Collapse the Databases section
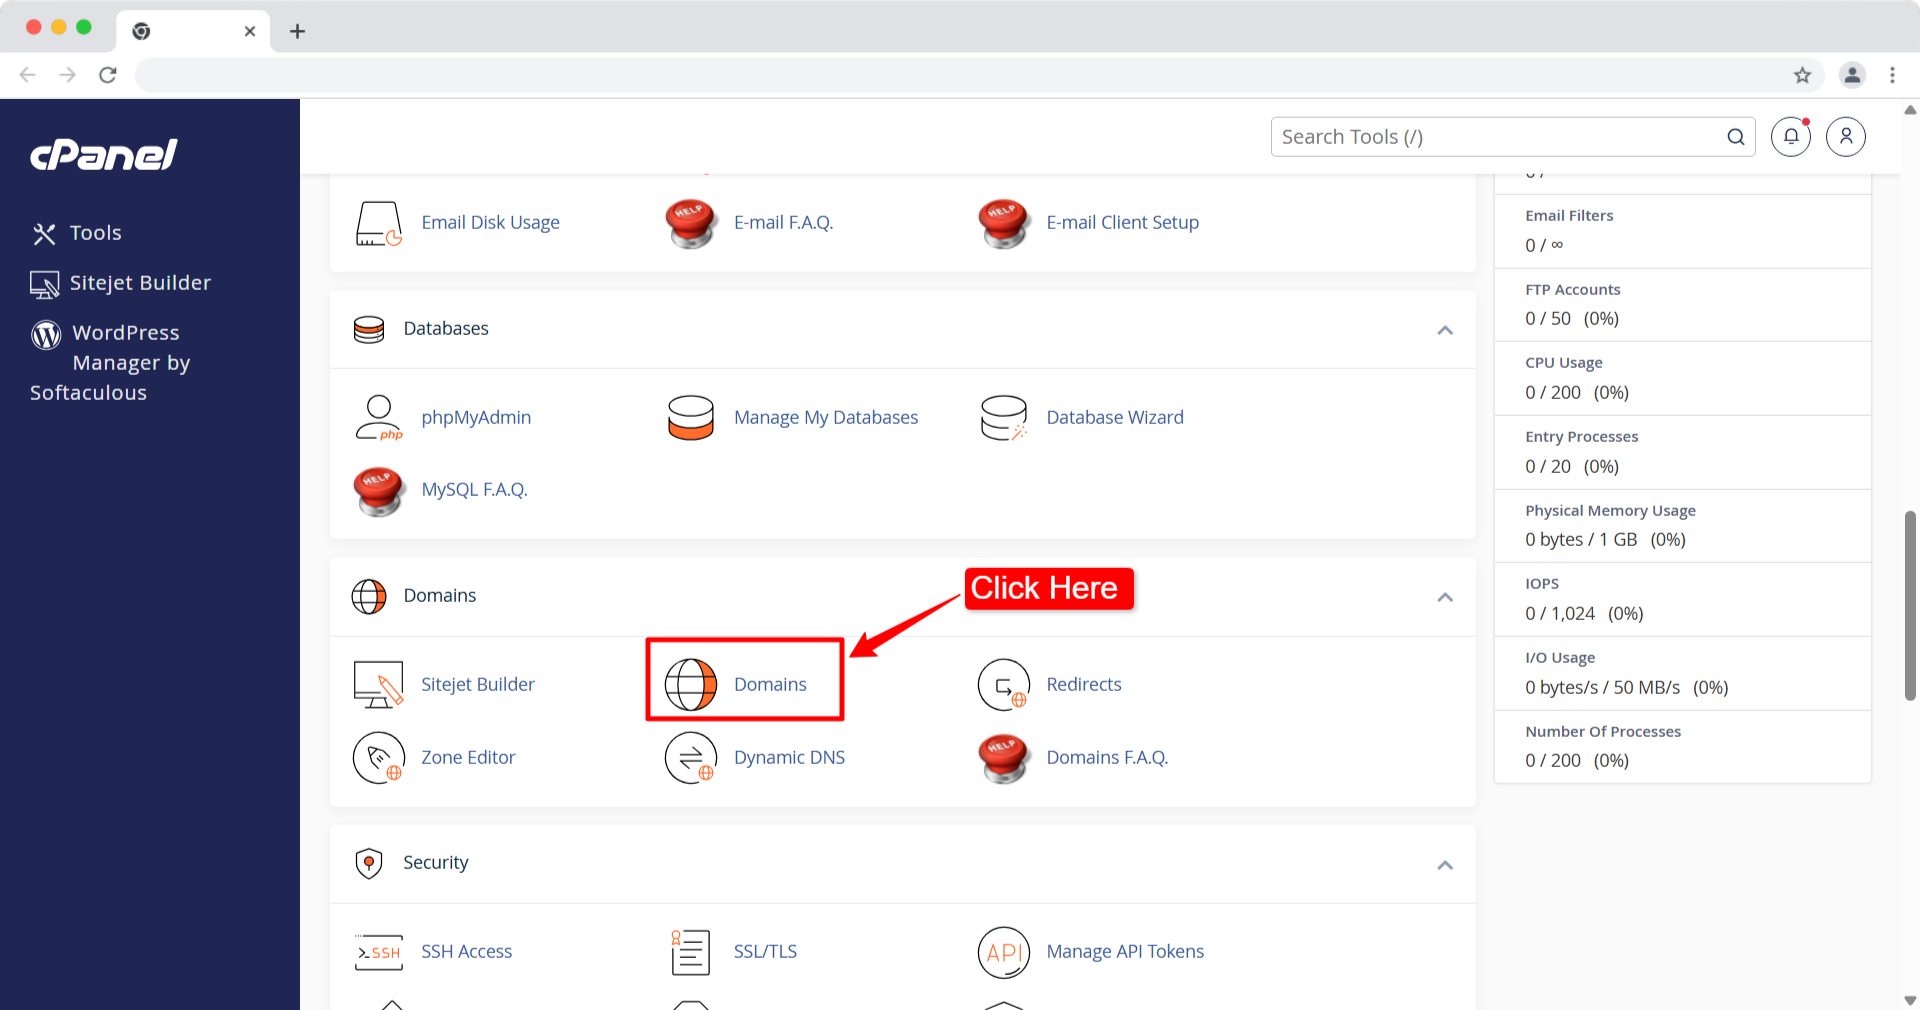1920x1010 pixels. click(x=1444, y=330)
